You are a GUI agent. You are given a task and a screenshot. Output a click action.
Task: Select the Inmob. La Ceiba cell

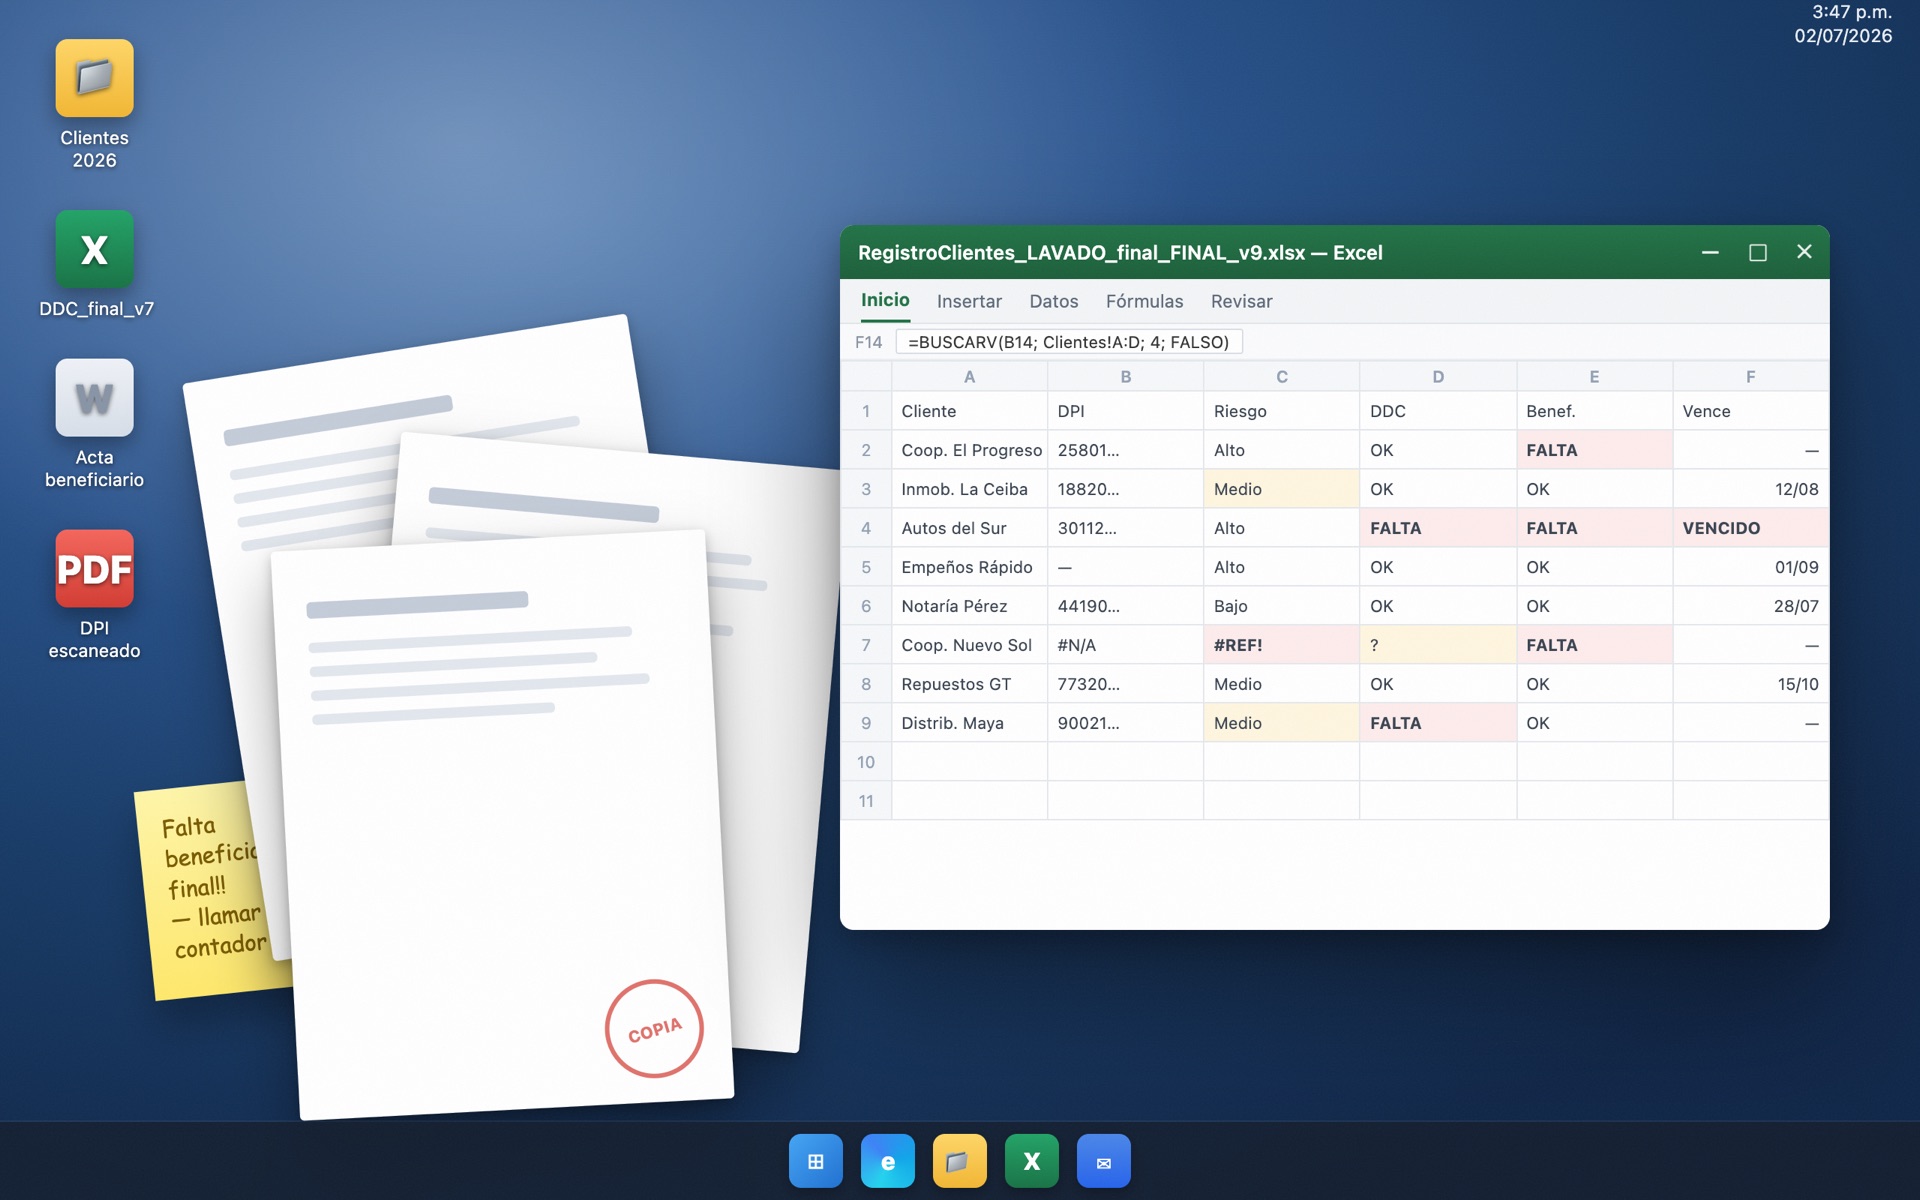969,489
